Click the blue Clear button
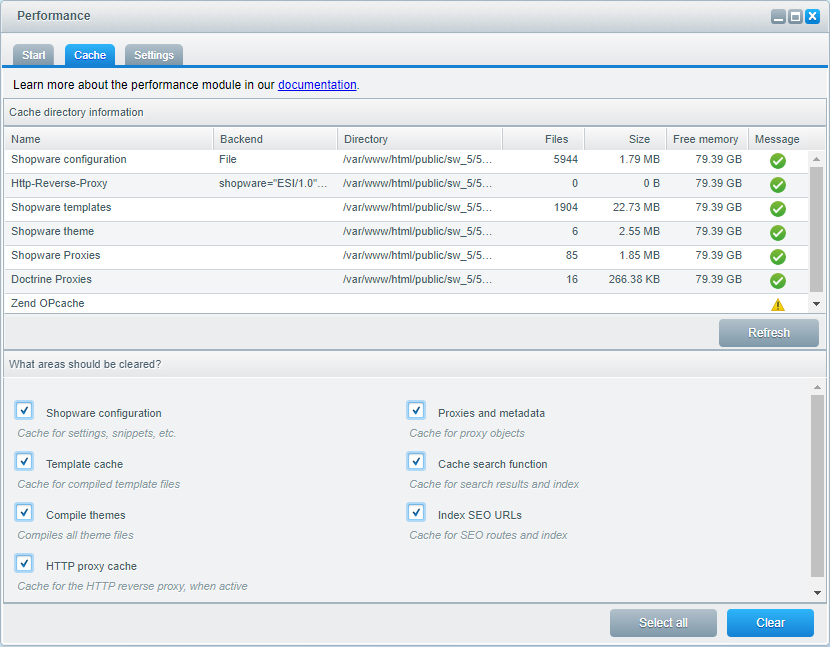This screenshot has height=647, width=830. coord(770,623)
